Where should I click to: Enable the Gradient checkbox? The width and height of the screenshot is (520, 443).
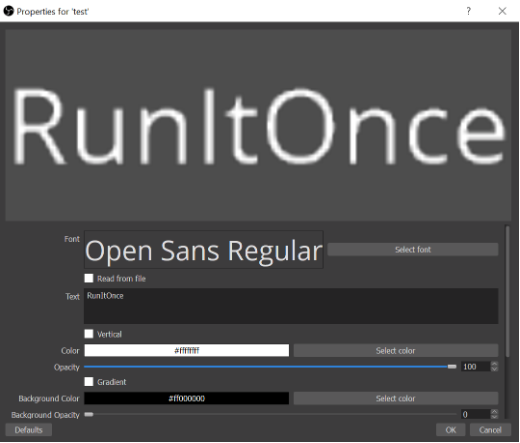[x=89, y=382]
